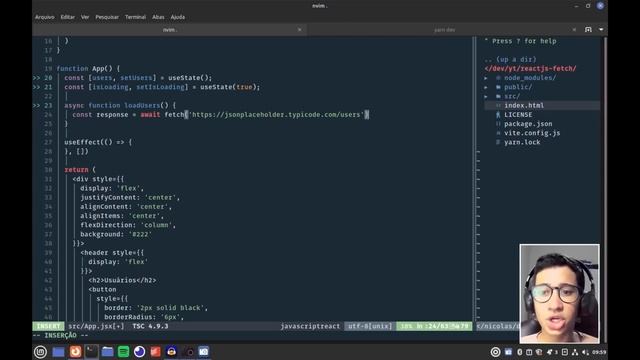Click the 'async function loadUsers()' line
640x360 pixels.
click(x=120, y=105)
